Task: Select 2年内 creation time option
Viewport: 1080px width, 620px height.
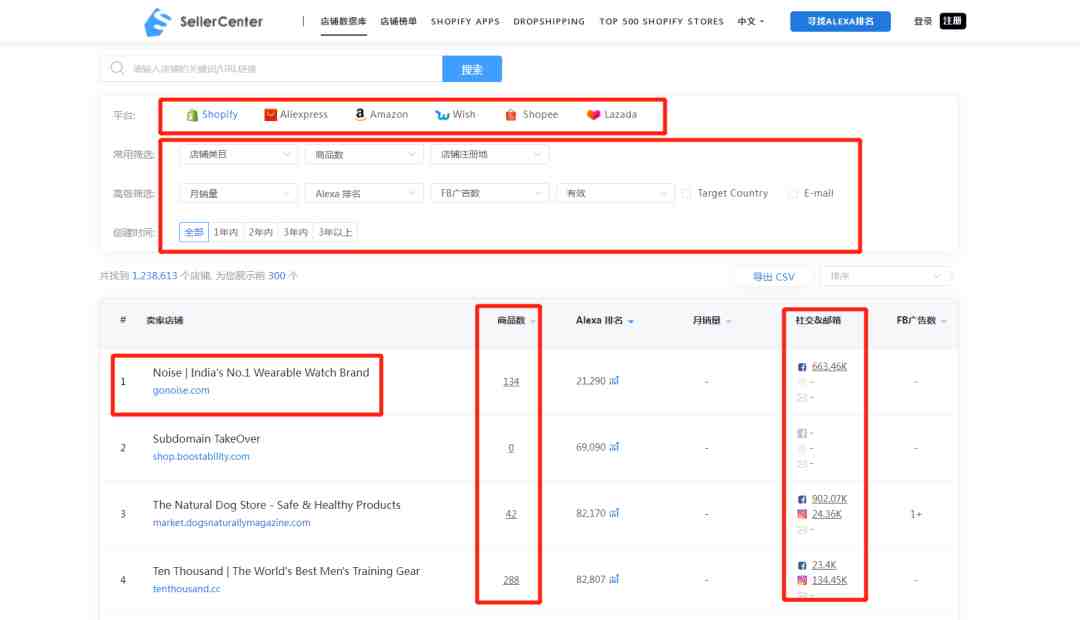Action: pos(260,232)
